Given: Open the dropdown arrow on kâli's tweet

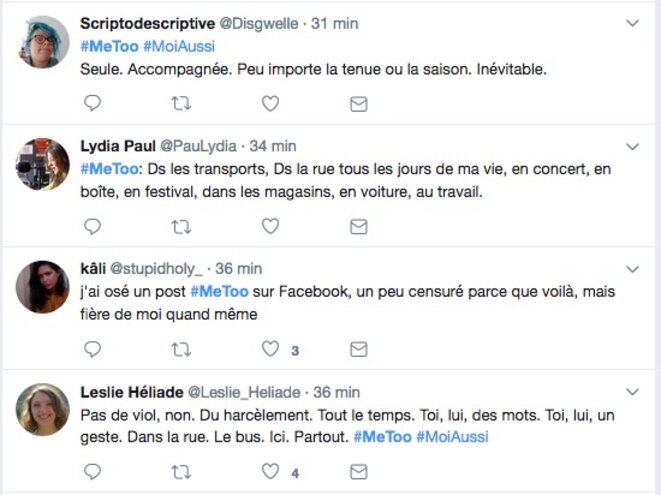Looking at the screenshot, I should point(632,268).
